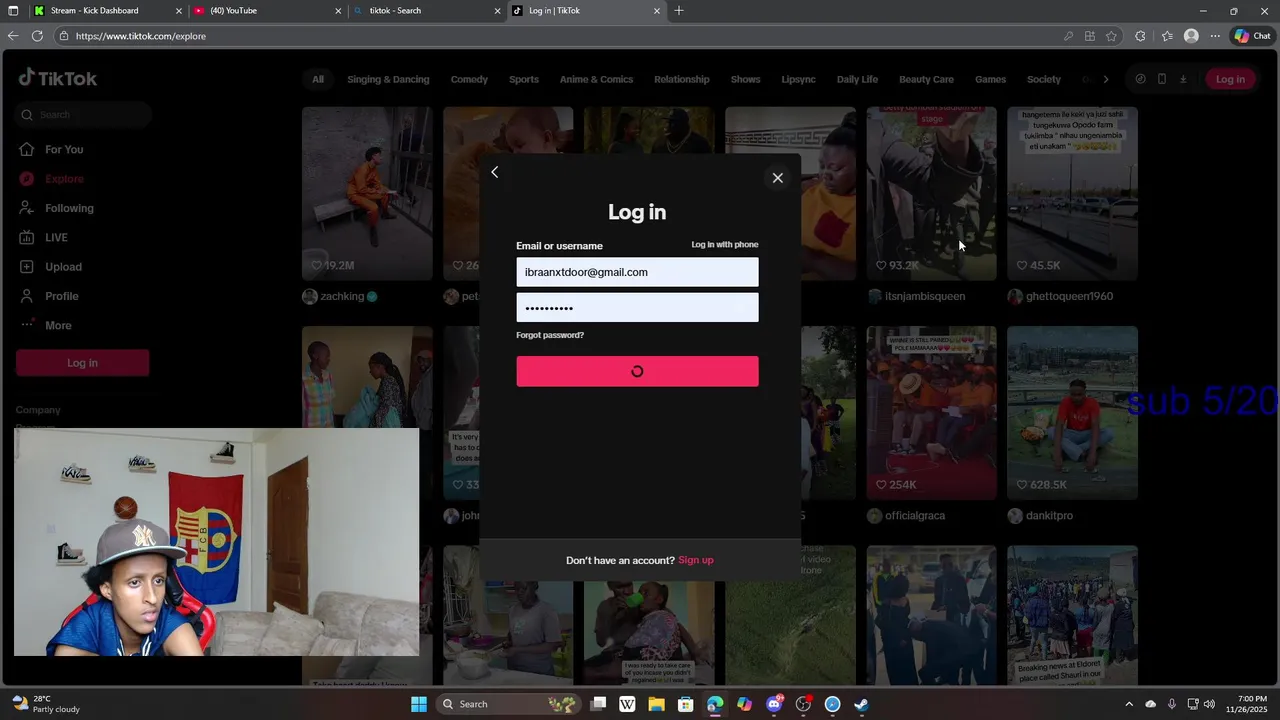Open Explore in the sidebar
The width and height of the screenshot is (1280, 720).
pos(64,179)
